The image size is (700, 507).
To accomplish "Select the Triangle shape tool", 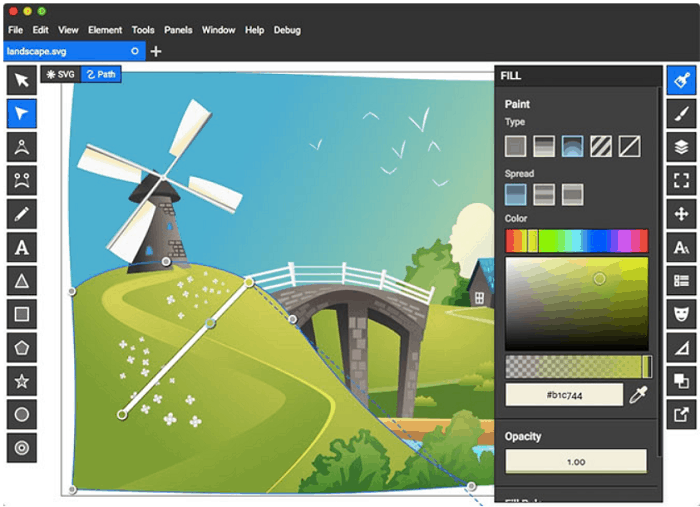I will pos(21,281).
